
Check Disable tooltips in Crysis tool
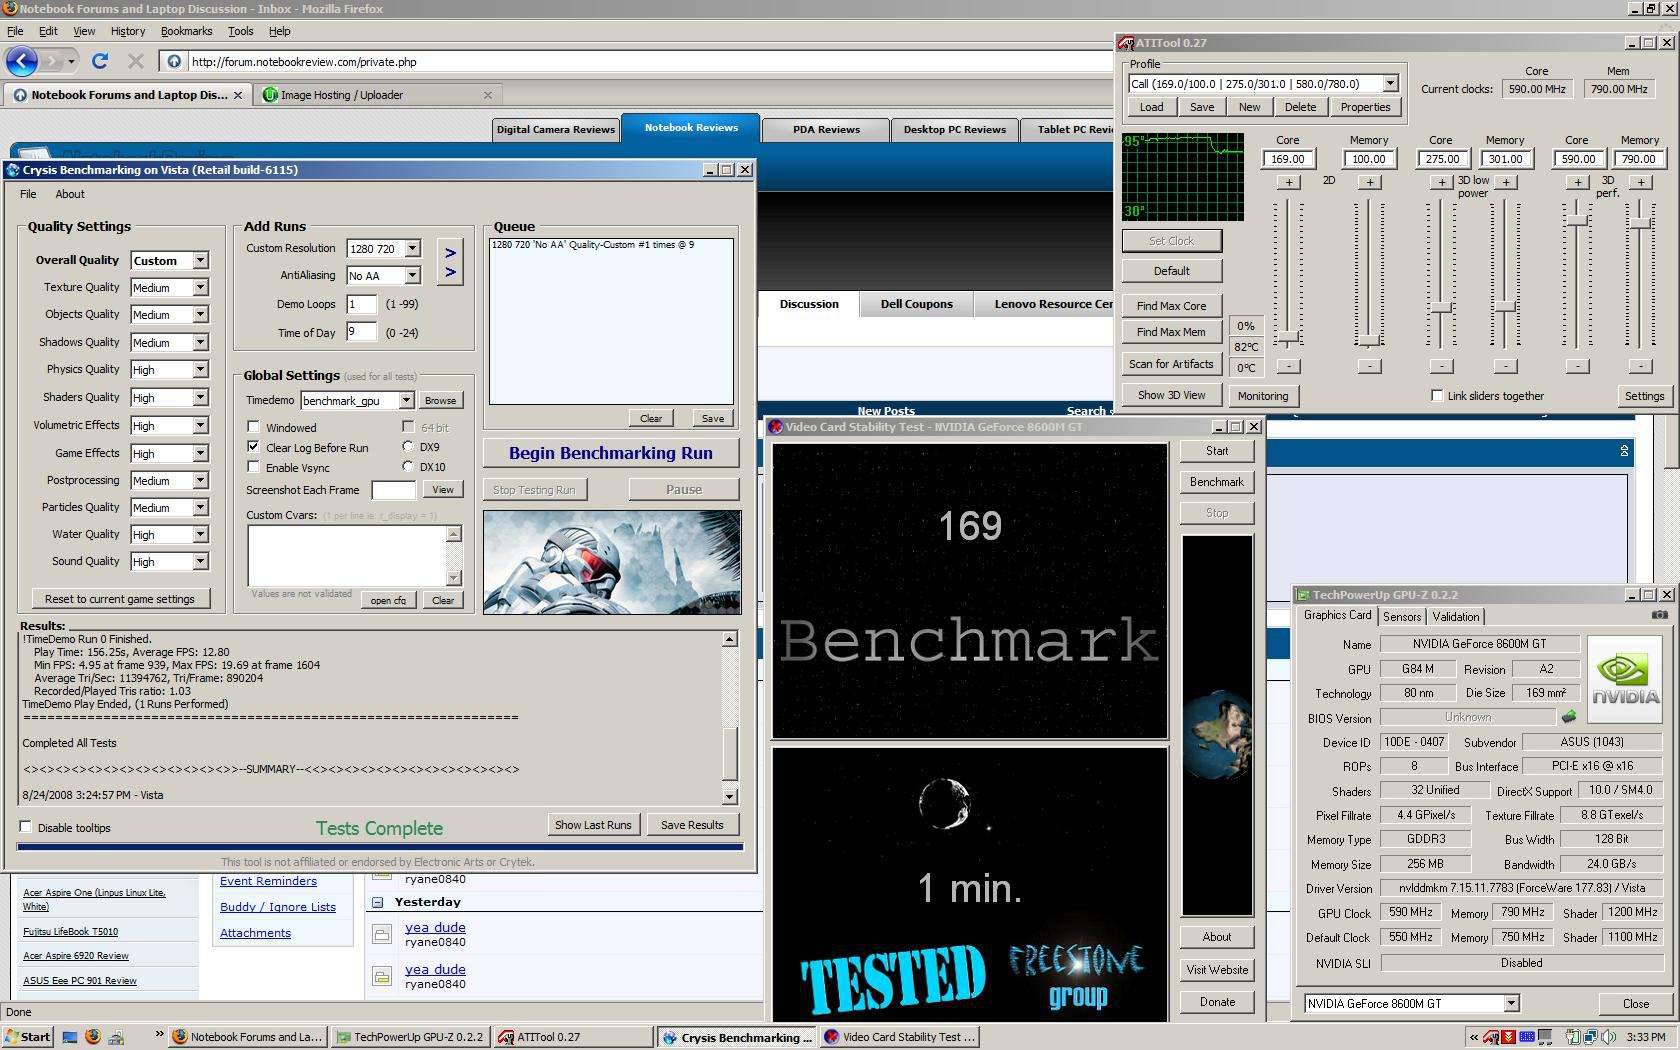click(x=25, y=827)
